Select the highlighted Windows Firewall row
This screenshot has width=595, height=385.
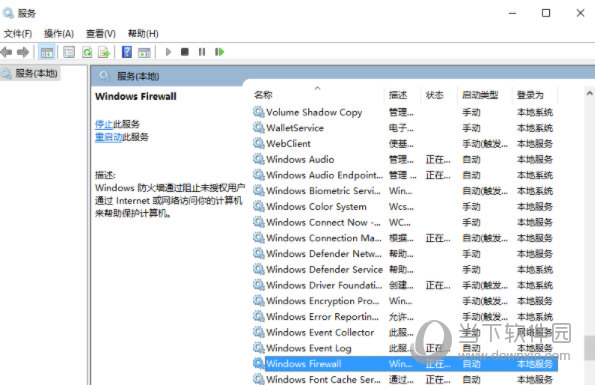pyautogui.click(x=405, y=364)
